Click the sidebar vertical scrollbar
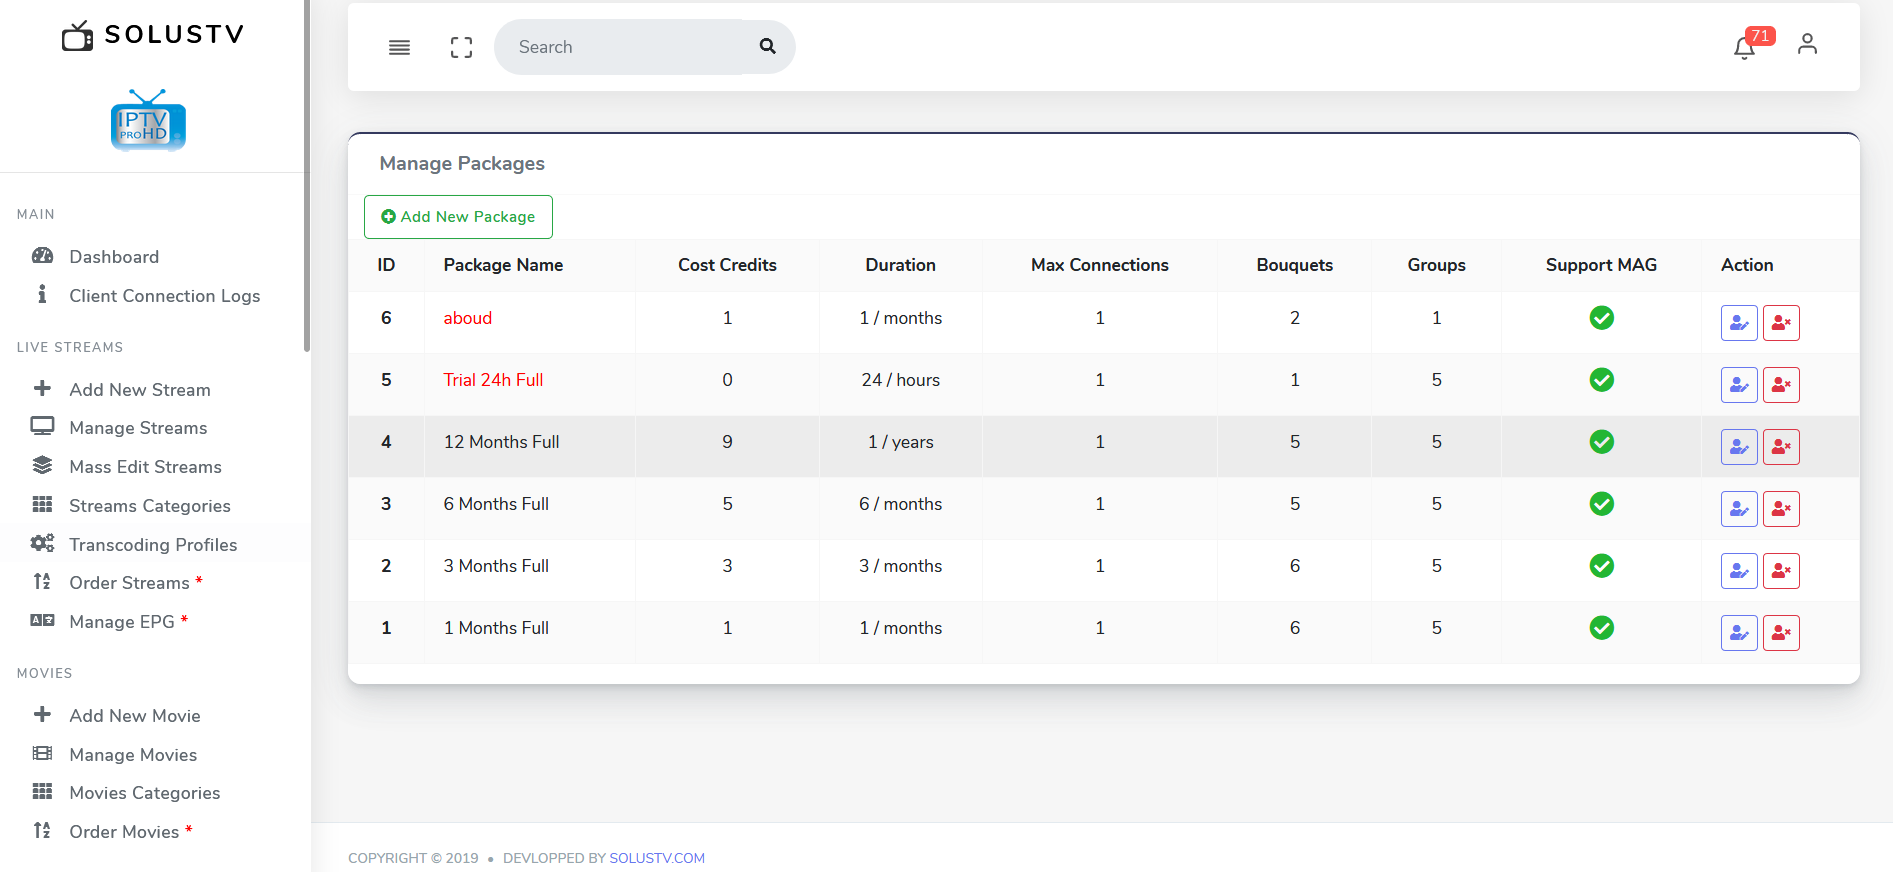Image resolution: width=1893 pixels, height=872 pixels. point(306,180)
